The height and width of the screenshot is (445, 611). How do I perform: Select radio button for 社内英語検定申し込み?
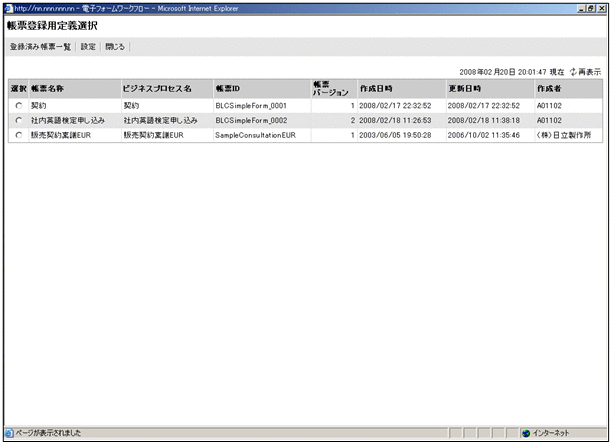(x=19, y=120)
